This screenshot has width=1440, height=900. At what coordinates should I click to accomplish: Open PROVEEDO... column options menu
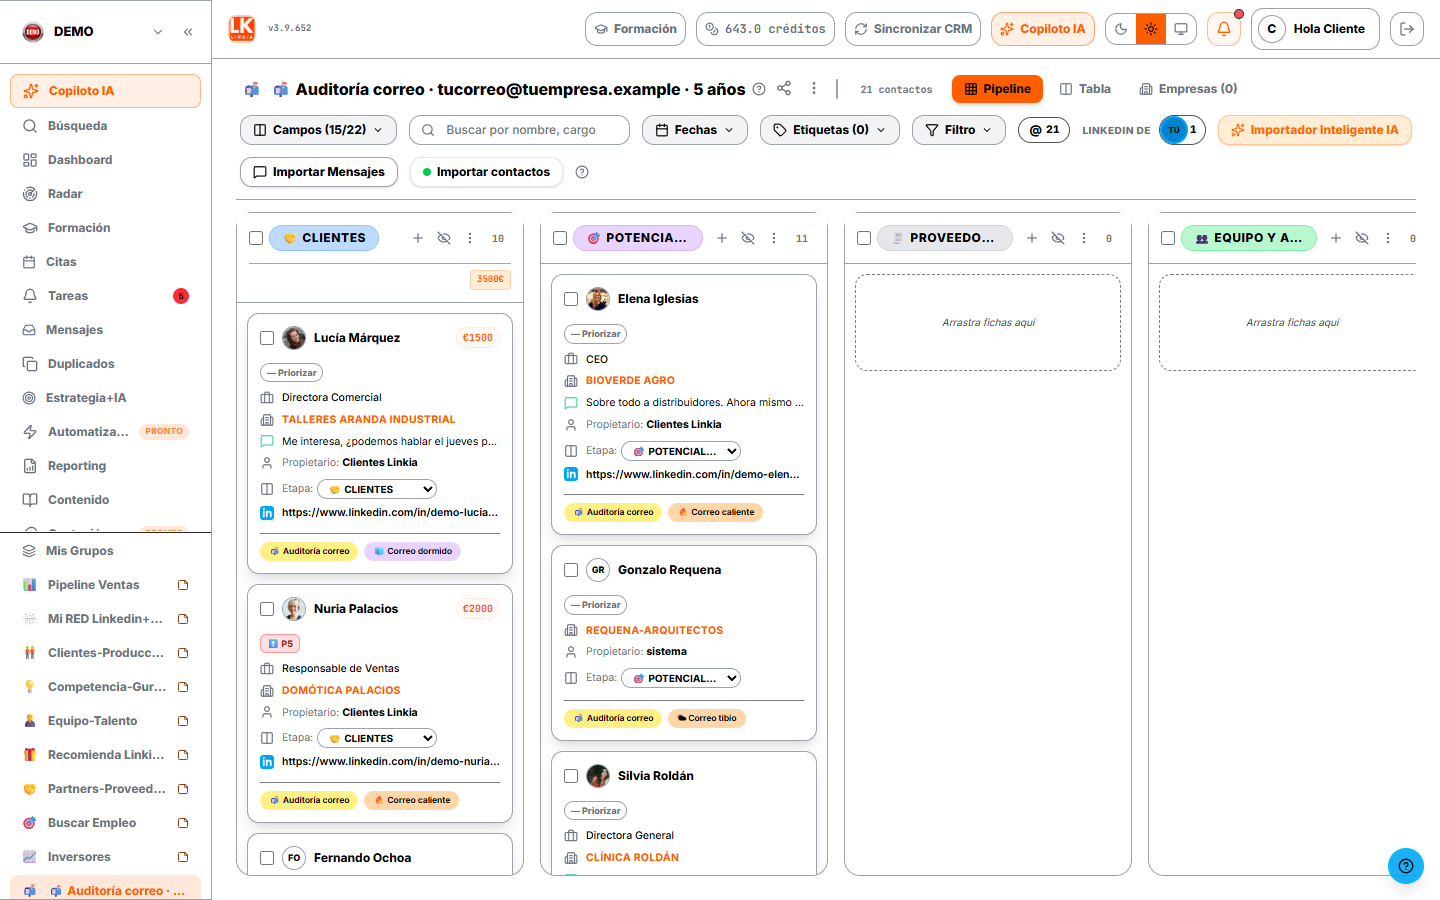(x=1084, y=238)
